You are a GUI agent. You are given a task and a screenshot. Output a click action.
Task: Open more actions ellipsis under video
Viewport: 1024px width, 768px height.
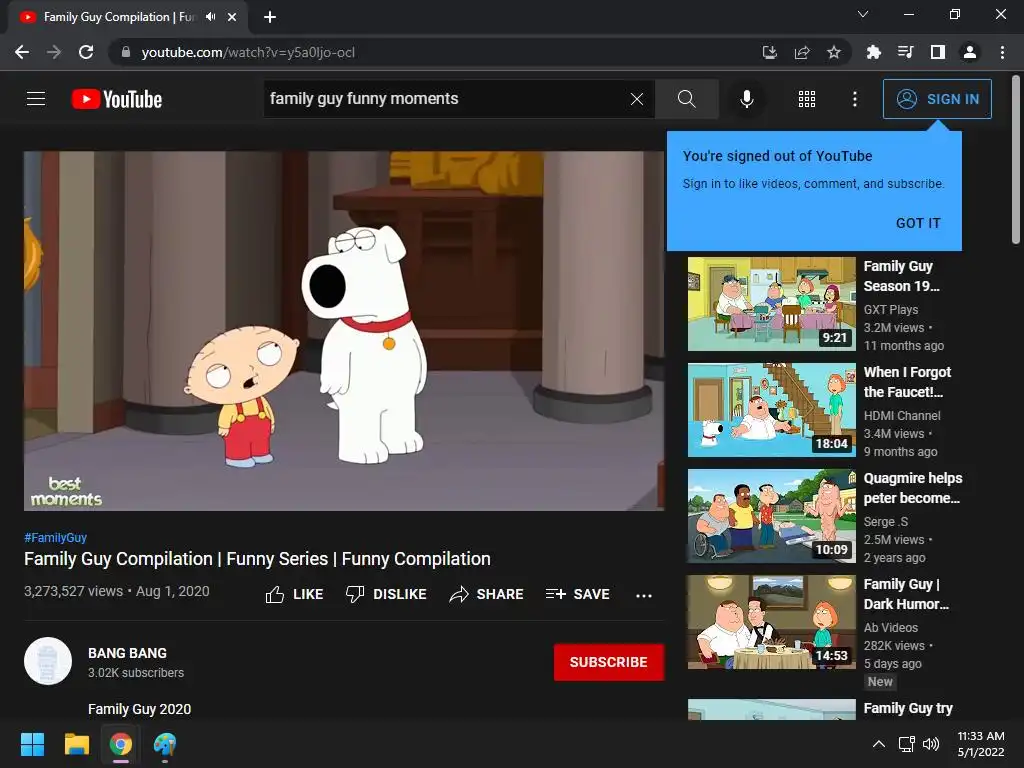pos(644,595)
